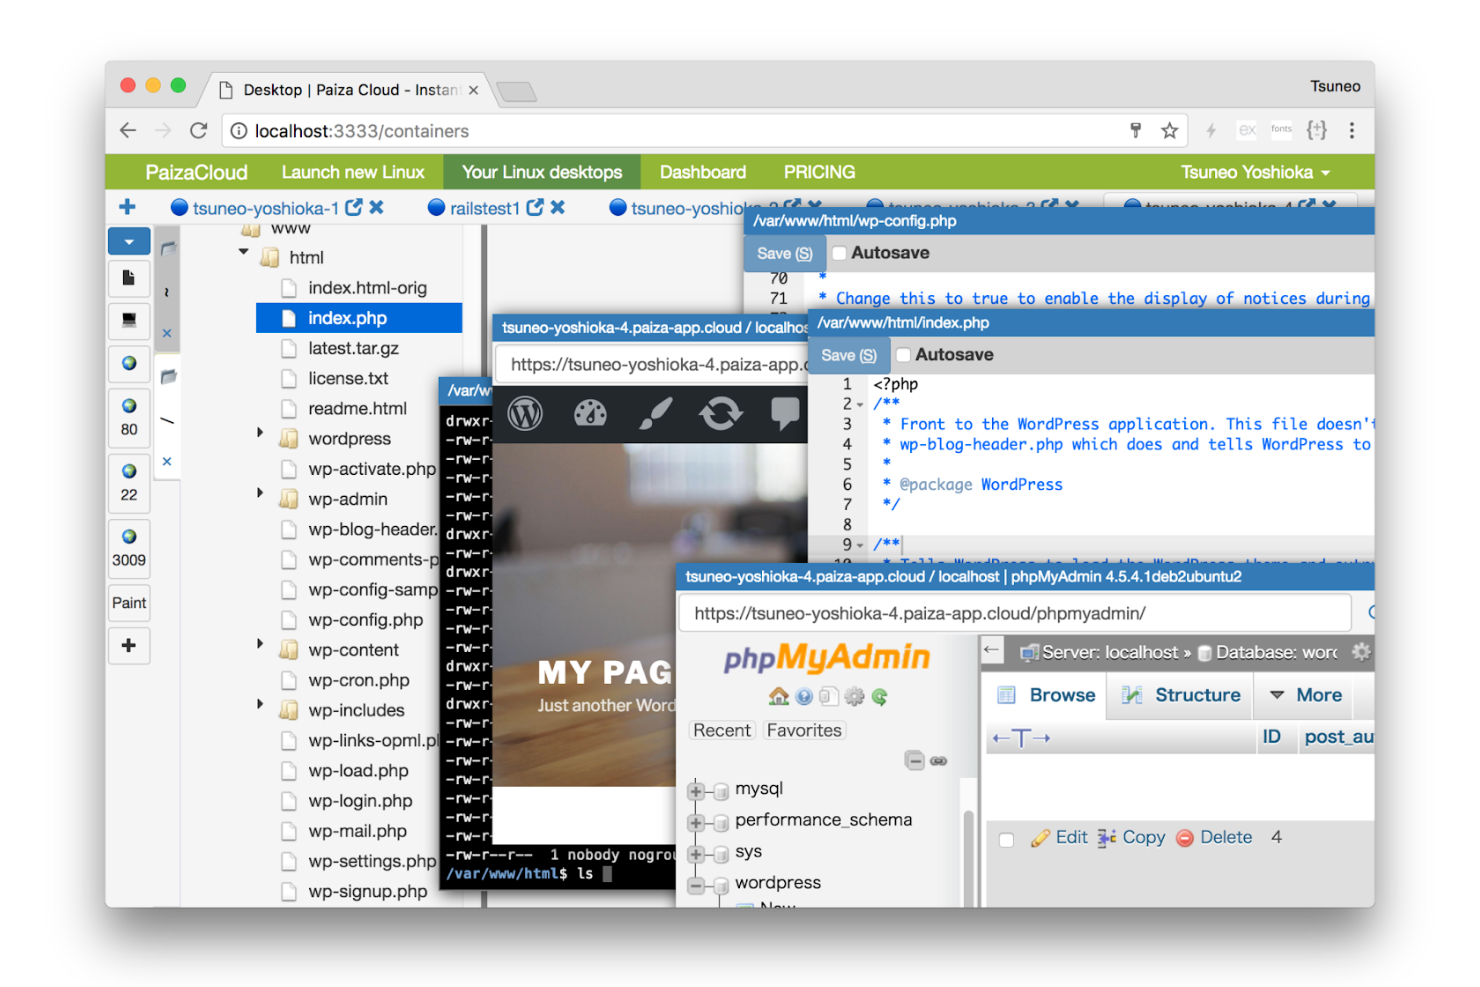This screenshot has width=1480, height=987.
Task: Enable Autosave for wp-config.php
Action: pyautogui.click(x=839, y=253)
